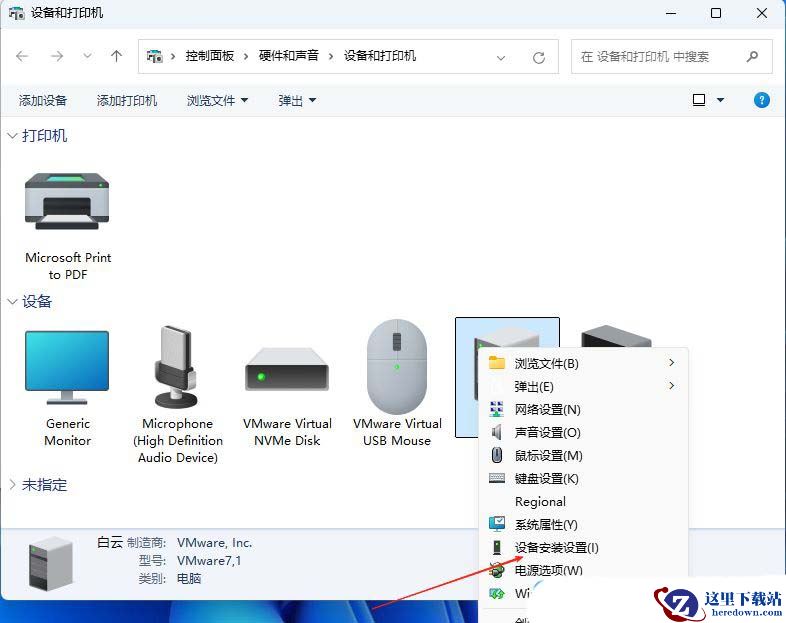Click the VMware7,1 model value

point(209,560)
